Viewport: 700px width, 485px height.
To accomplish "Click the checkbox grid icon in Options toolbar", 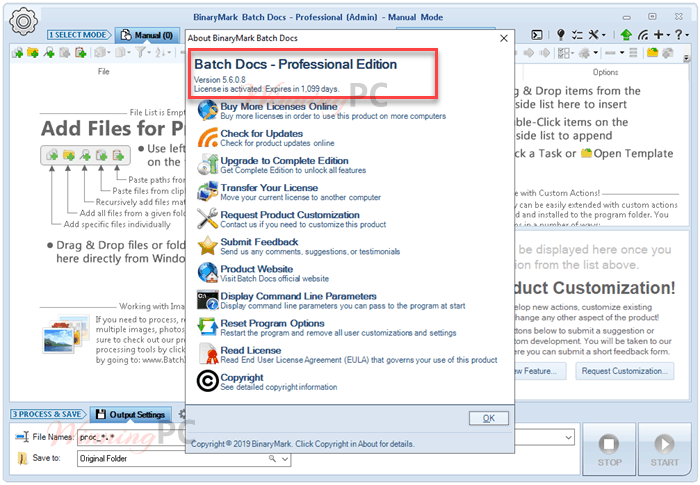I will pyautogui.click(x=563, y=53).
